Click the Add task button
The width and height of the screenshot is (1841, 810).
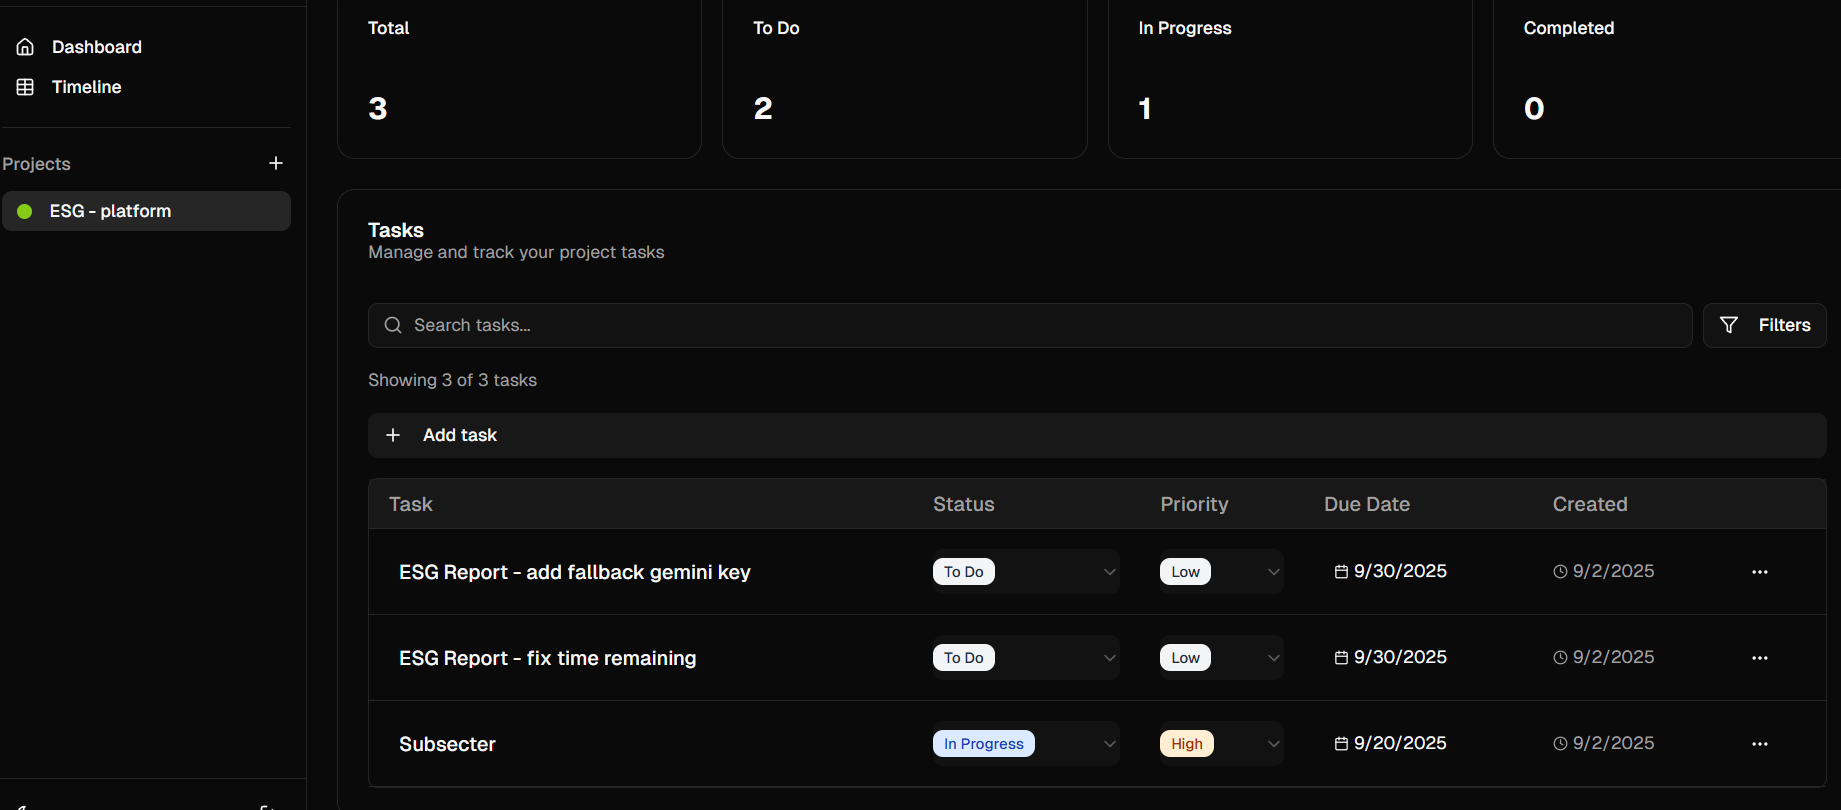[459, 435]
